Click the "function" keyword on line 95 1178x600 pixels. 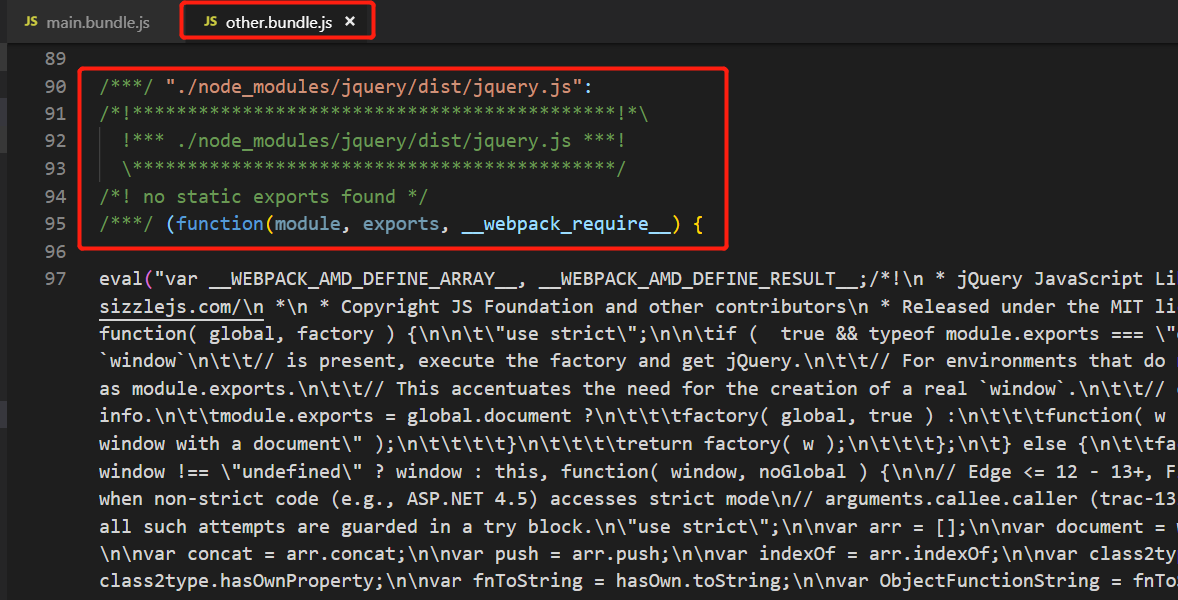coord(220,224)
